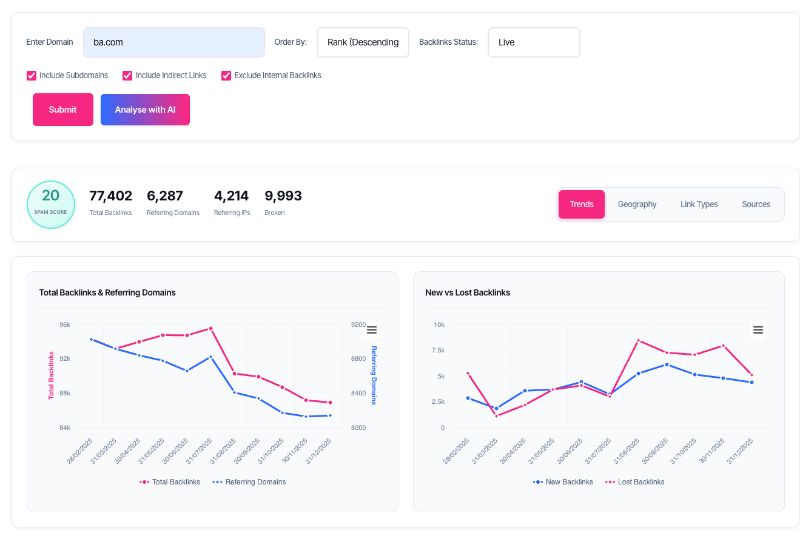Uncheck Exclude Internal Backlinks checkbox
Image resolution: width=800 pixels, height=548 pixels.
click(x=226, y=76)
